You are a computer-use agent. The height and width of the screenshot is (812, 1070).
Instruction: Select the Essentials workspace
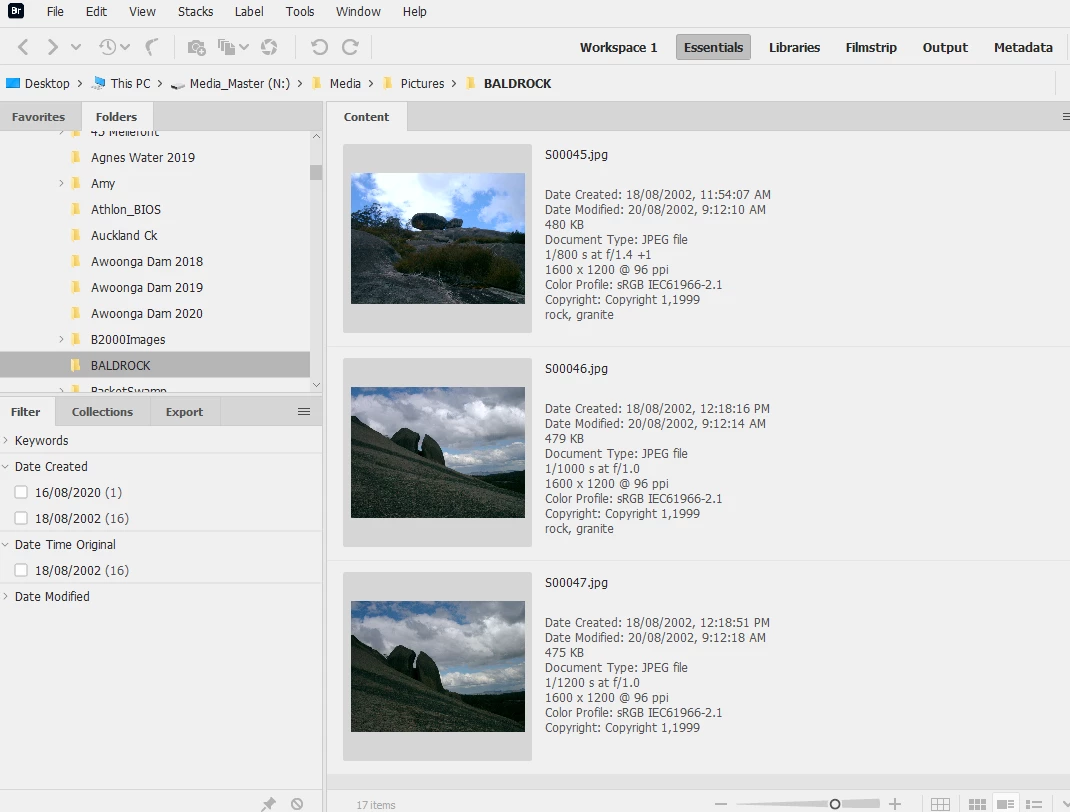[x=713, y=47]
